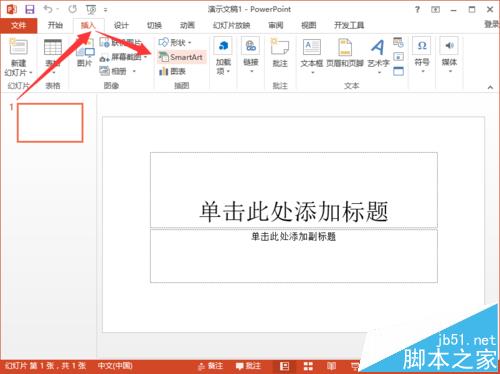This screenshot has height=374, width=500.
Task: Switch to Reading view
Action: click(331, 366)
